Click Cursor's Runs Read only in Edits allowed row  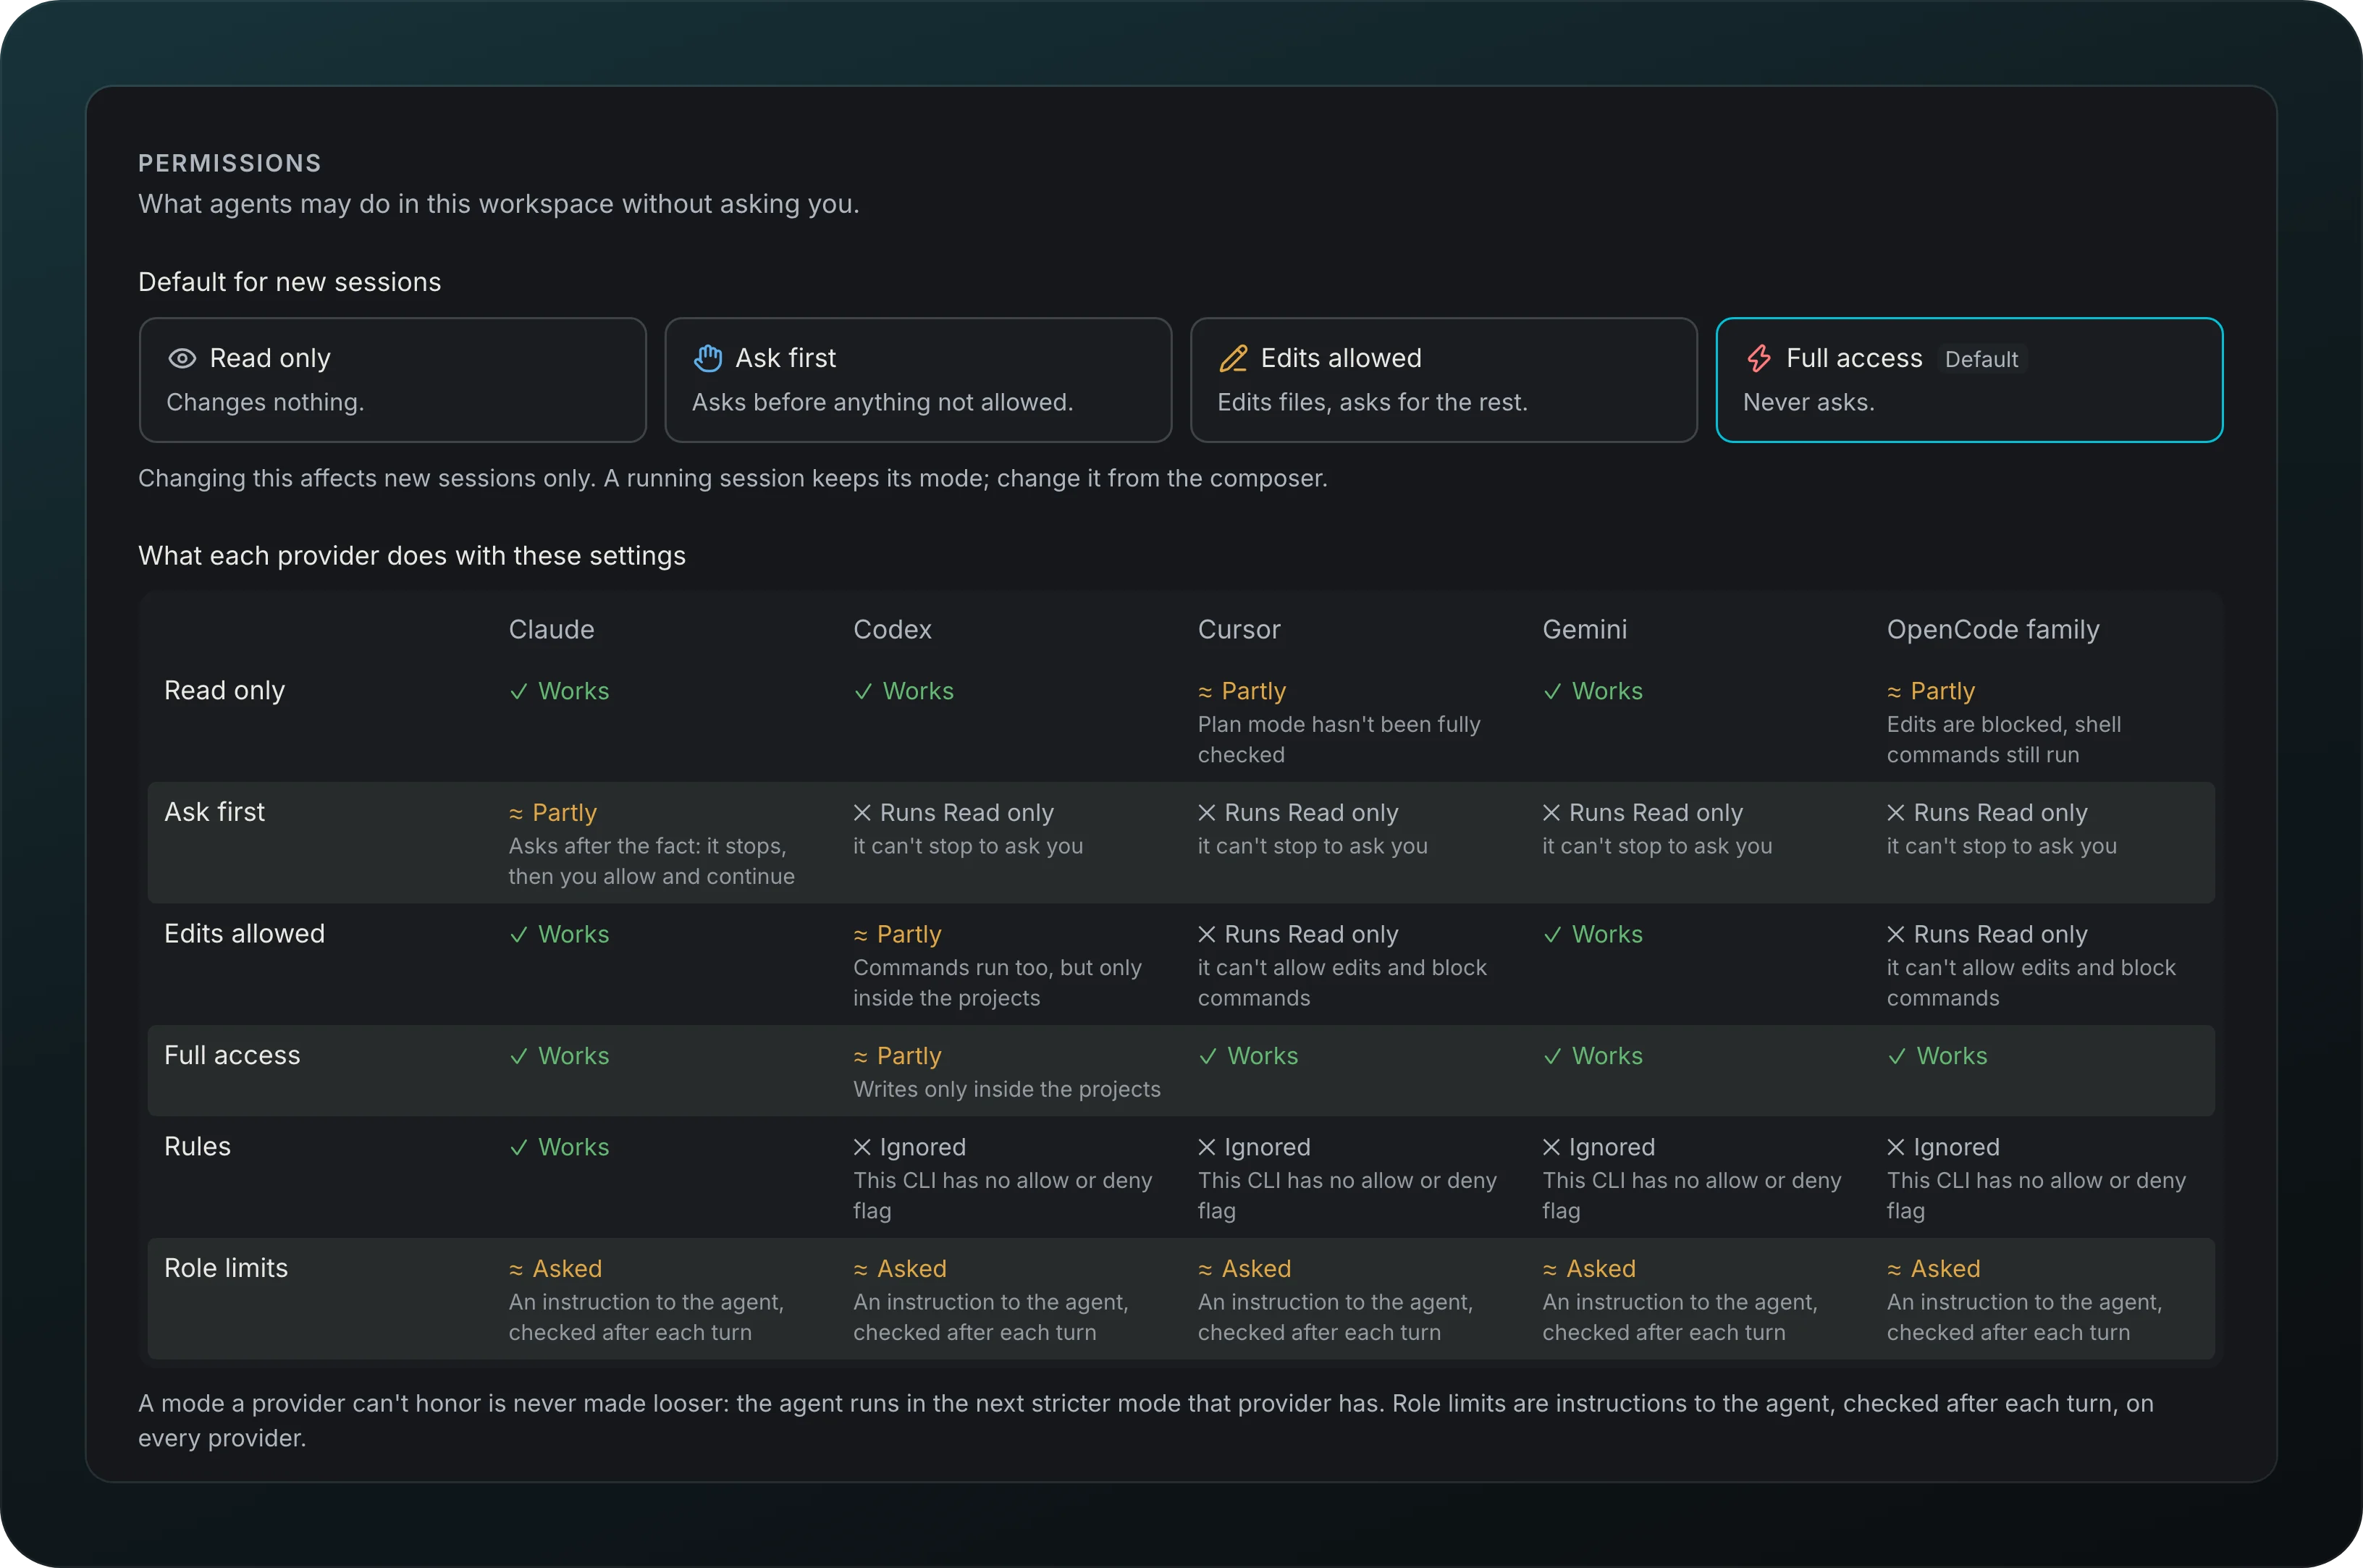pyautogui.click(x=1298, y=934)
